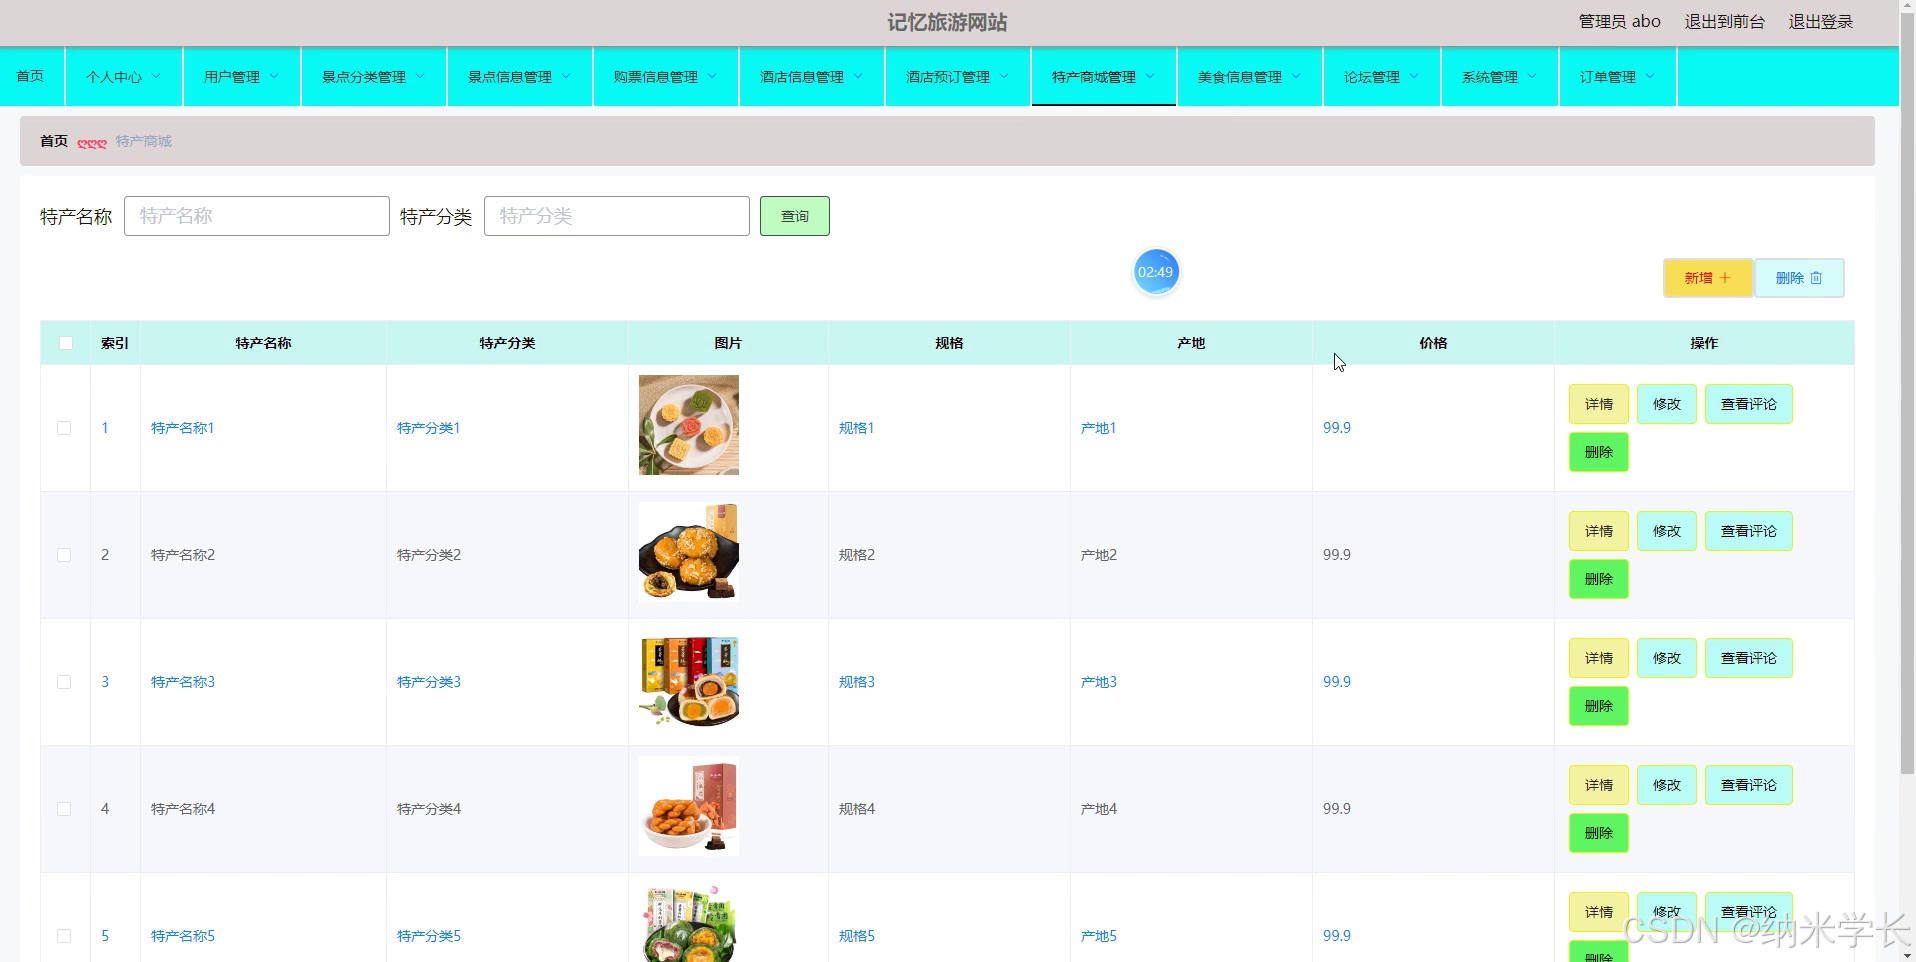1916x962 pixels.
Task: Open the 首页 navigation menu item
Action: 31,76
